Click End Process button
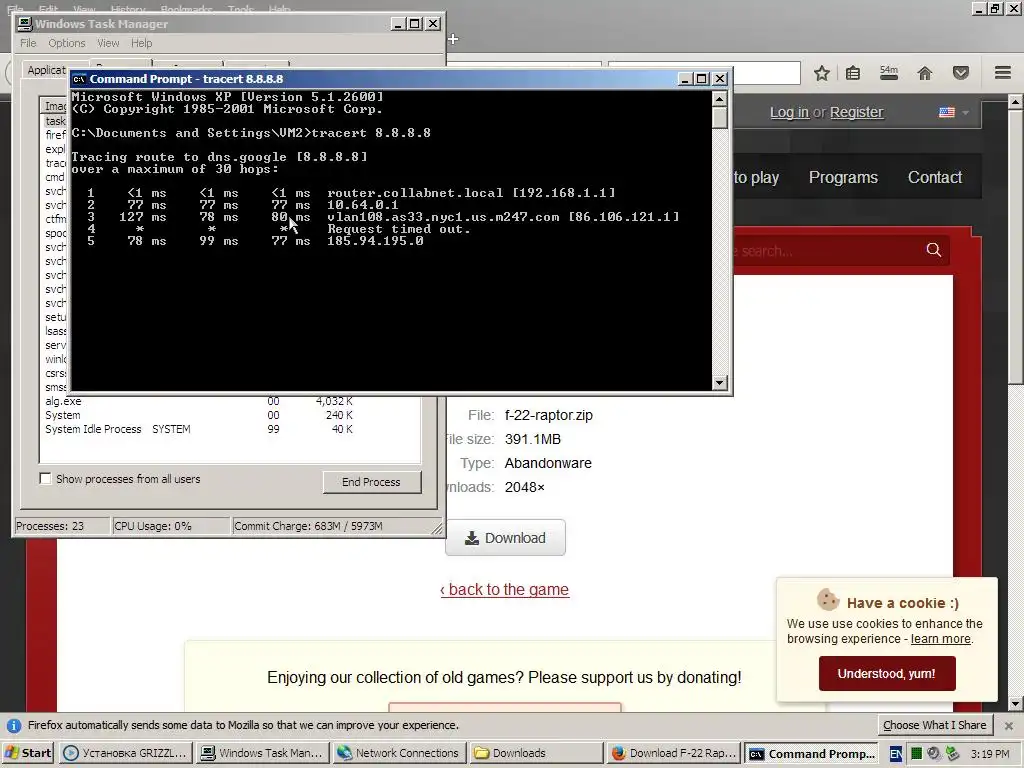1024x768 pixels. pos(372,482)
